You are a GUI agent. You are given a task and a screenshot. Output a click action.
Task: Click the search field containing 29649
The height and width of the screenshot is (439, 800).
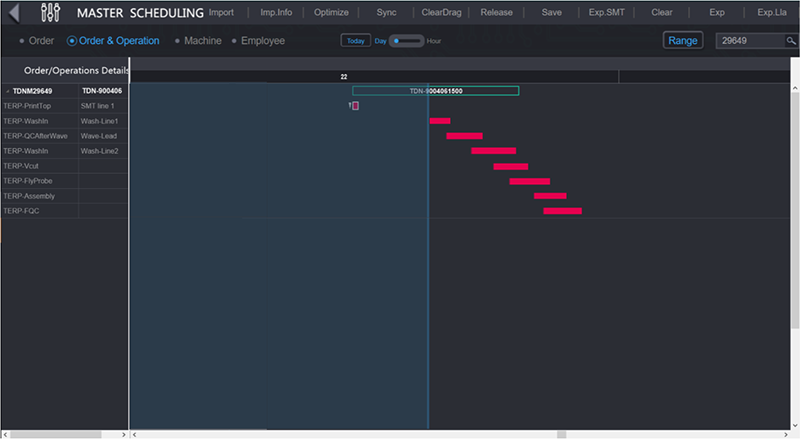coord(750,41)
